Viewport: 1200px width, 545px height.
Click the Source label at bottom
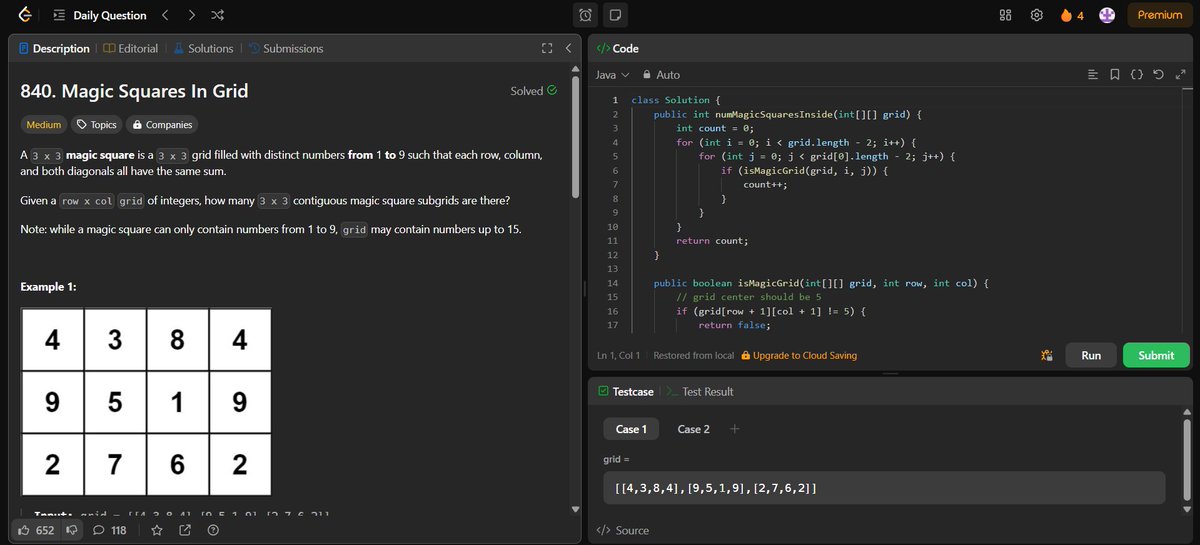coord(622,530)
